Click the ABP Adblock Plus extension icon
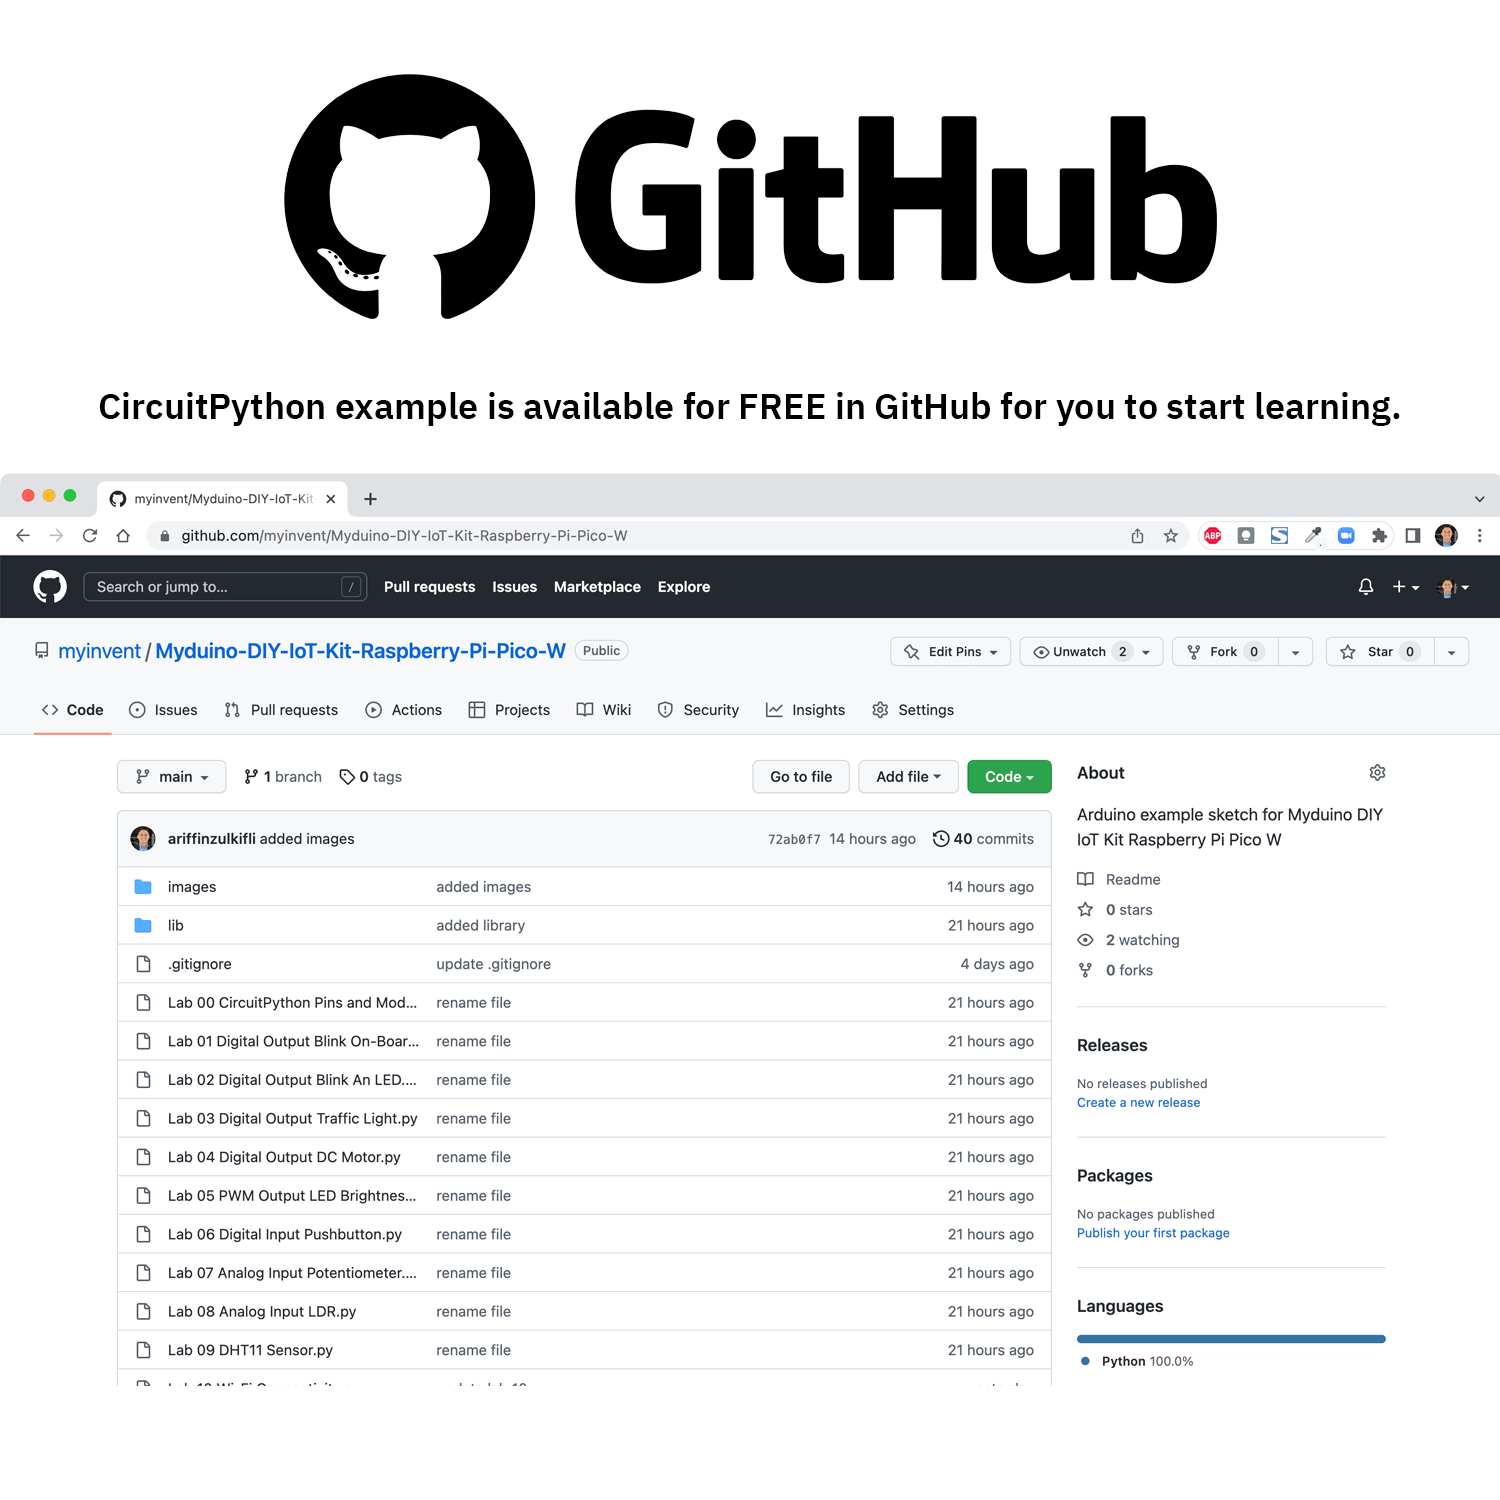This screenshot has height=1500, width=1500. (x=1213, y=536)
